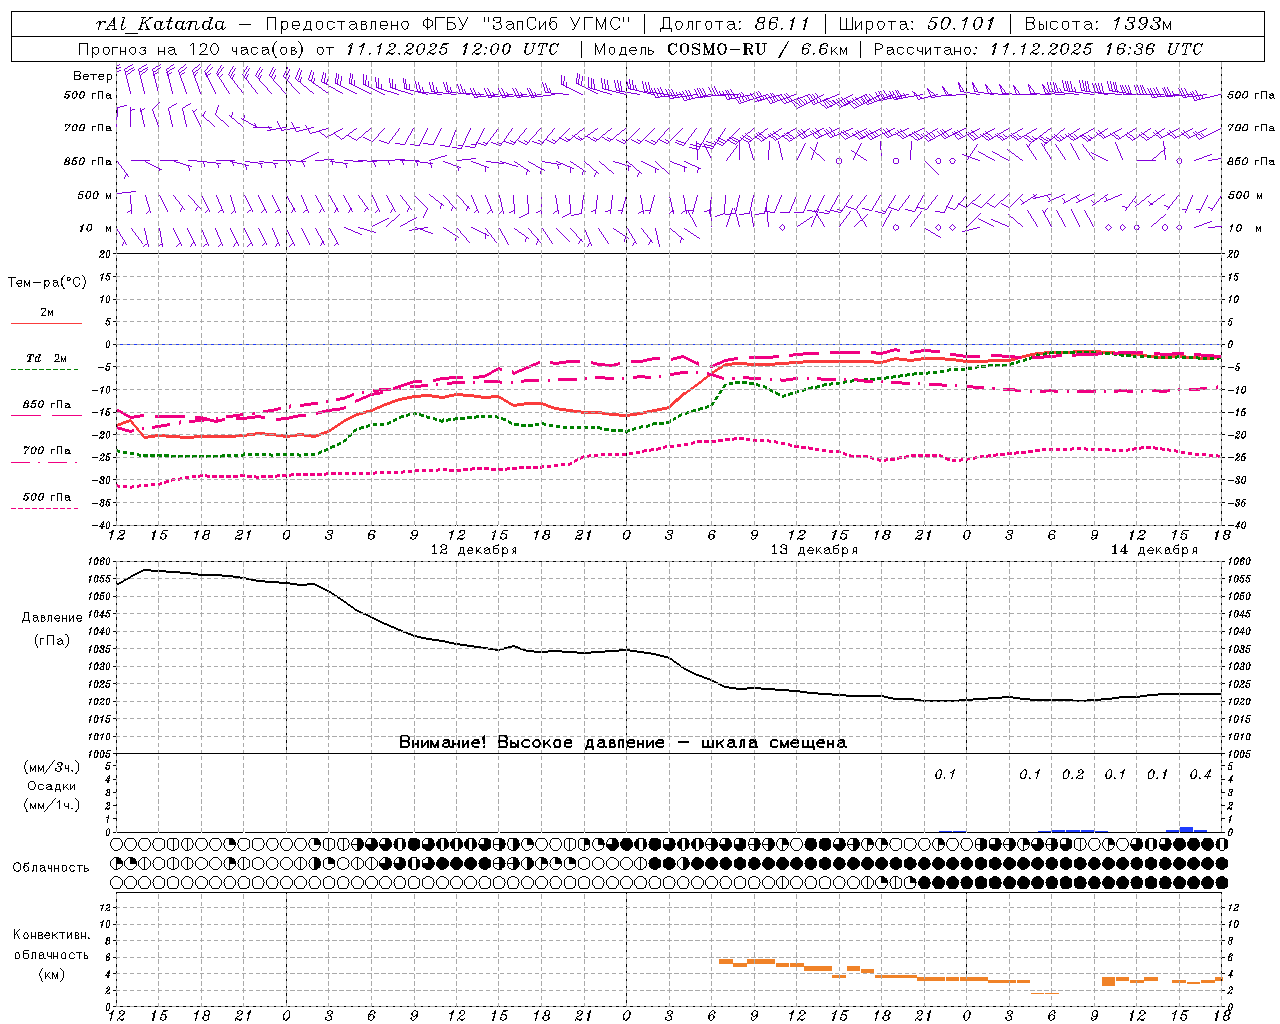The image size is (1280, 1024).
Task: Click the Долгота: 86.11 value
Action: pyautogui.click(x=735, y=24)
